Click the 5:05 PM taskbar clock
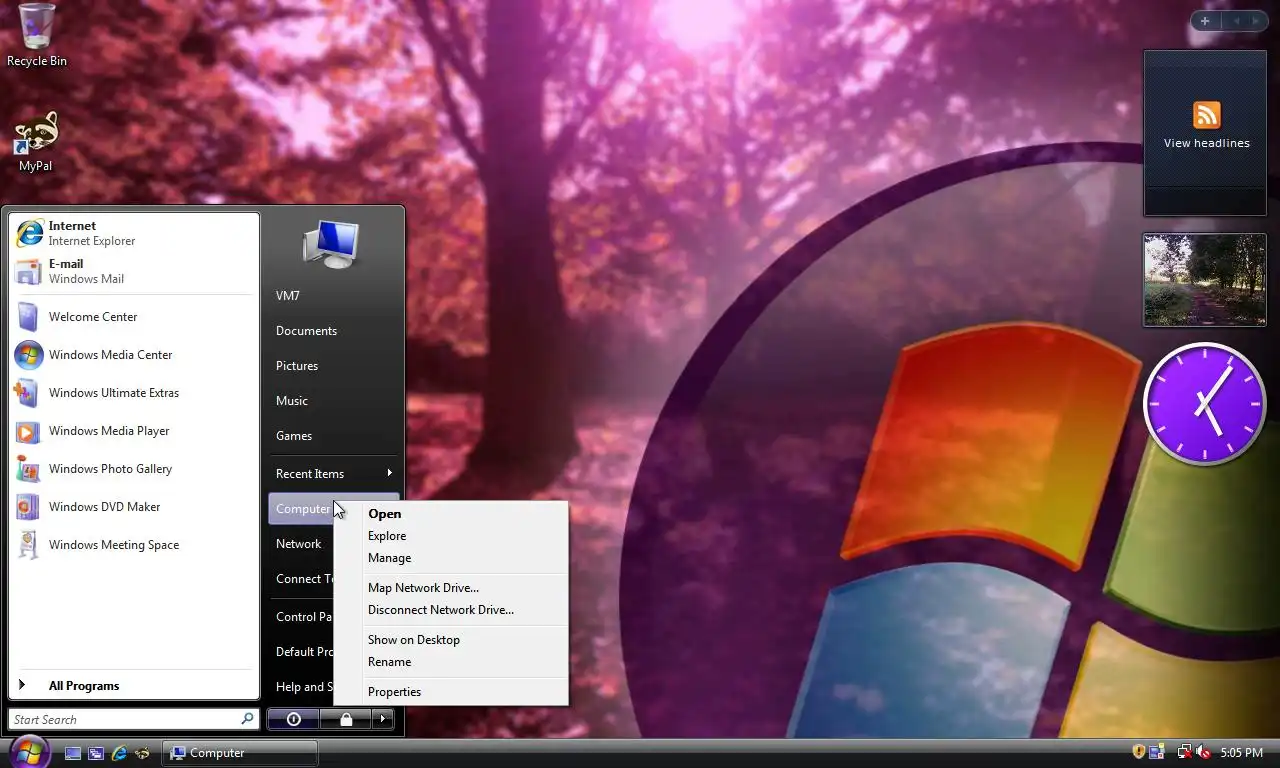1280x768 pixels. (1241, 753)
